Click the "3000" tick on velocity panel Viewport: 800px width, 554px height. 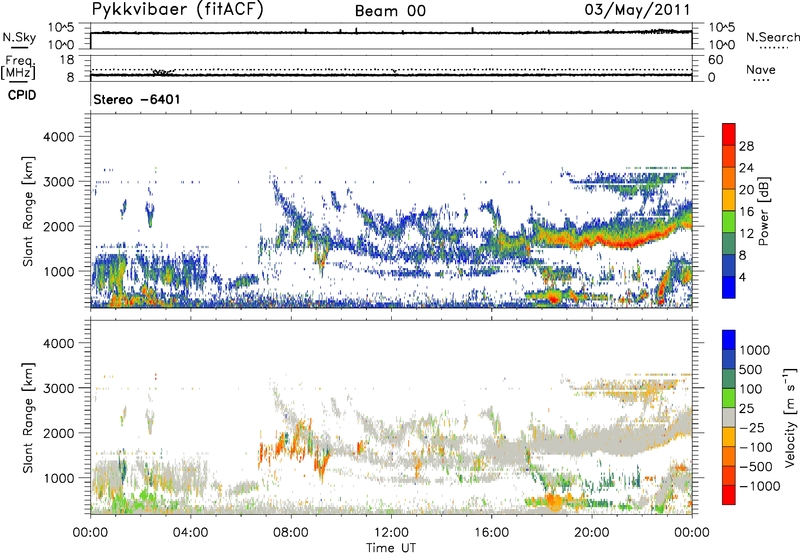58,388
